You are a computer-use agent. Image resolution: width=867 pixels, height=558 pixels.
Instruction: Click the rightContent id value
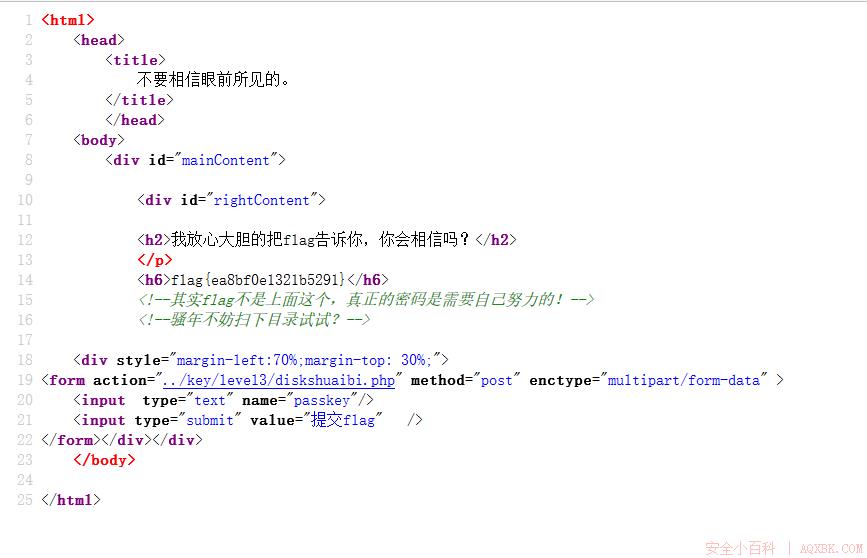click(x=262, y=200)
